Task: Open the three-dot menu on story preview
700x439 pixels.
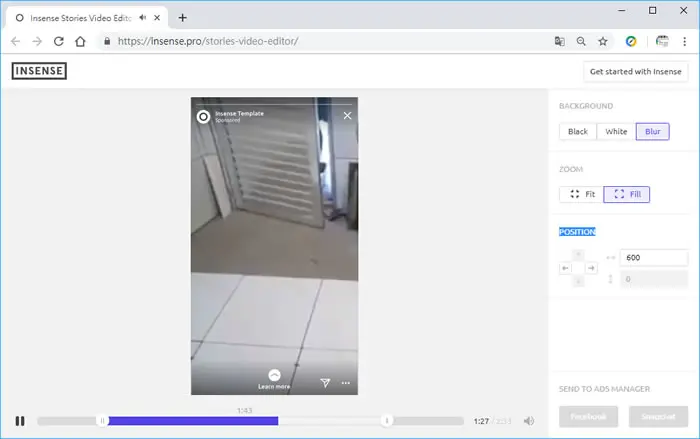Action: 346,383
